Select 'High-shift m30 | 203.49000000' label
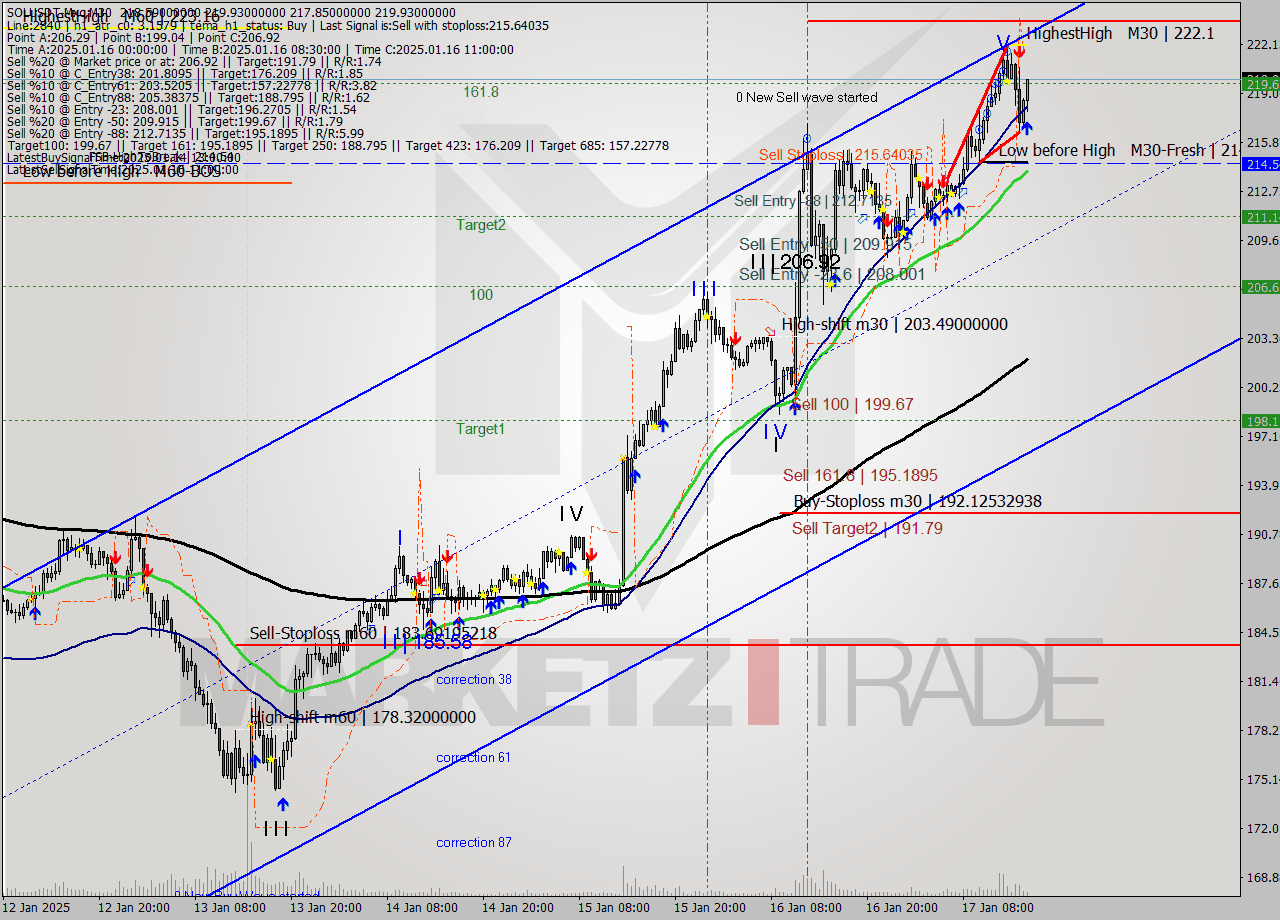 tap(895, 324)
